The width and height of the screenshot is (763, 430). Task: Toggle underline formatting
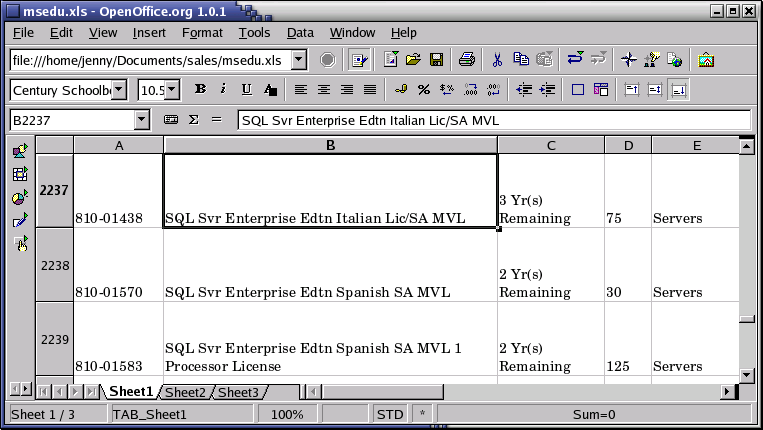(244, 90)
